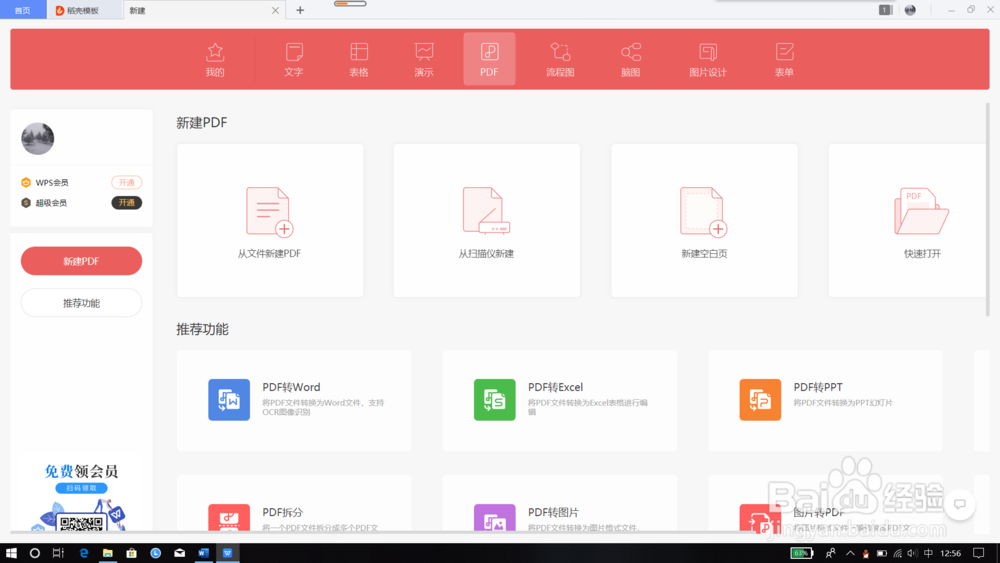Launch the PDF转PPT converter
The width and height of the screenshot is (1000, 563).
(825, 400)
